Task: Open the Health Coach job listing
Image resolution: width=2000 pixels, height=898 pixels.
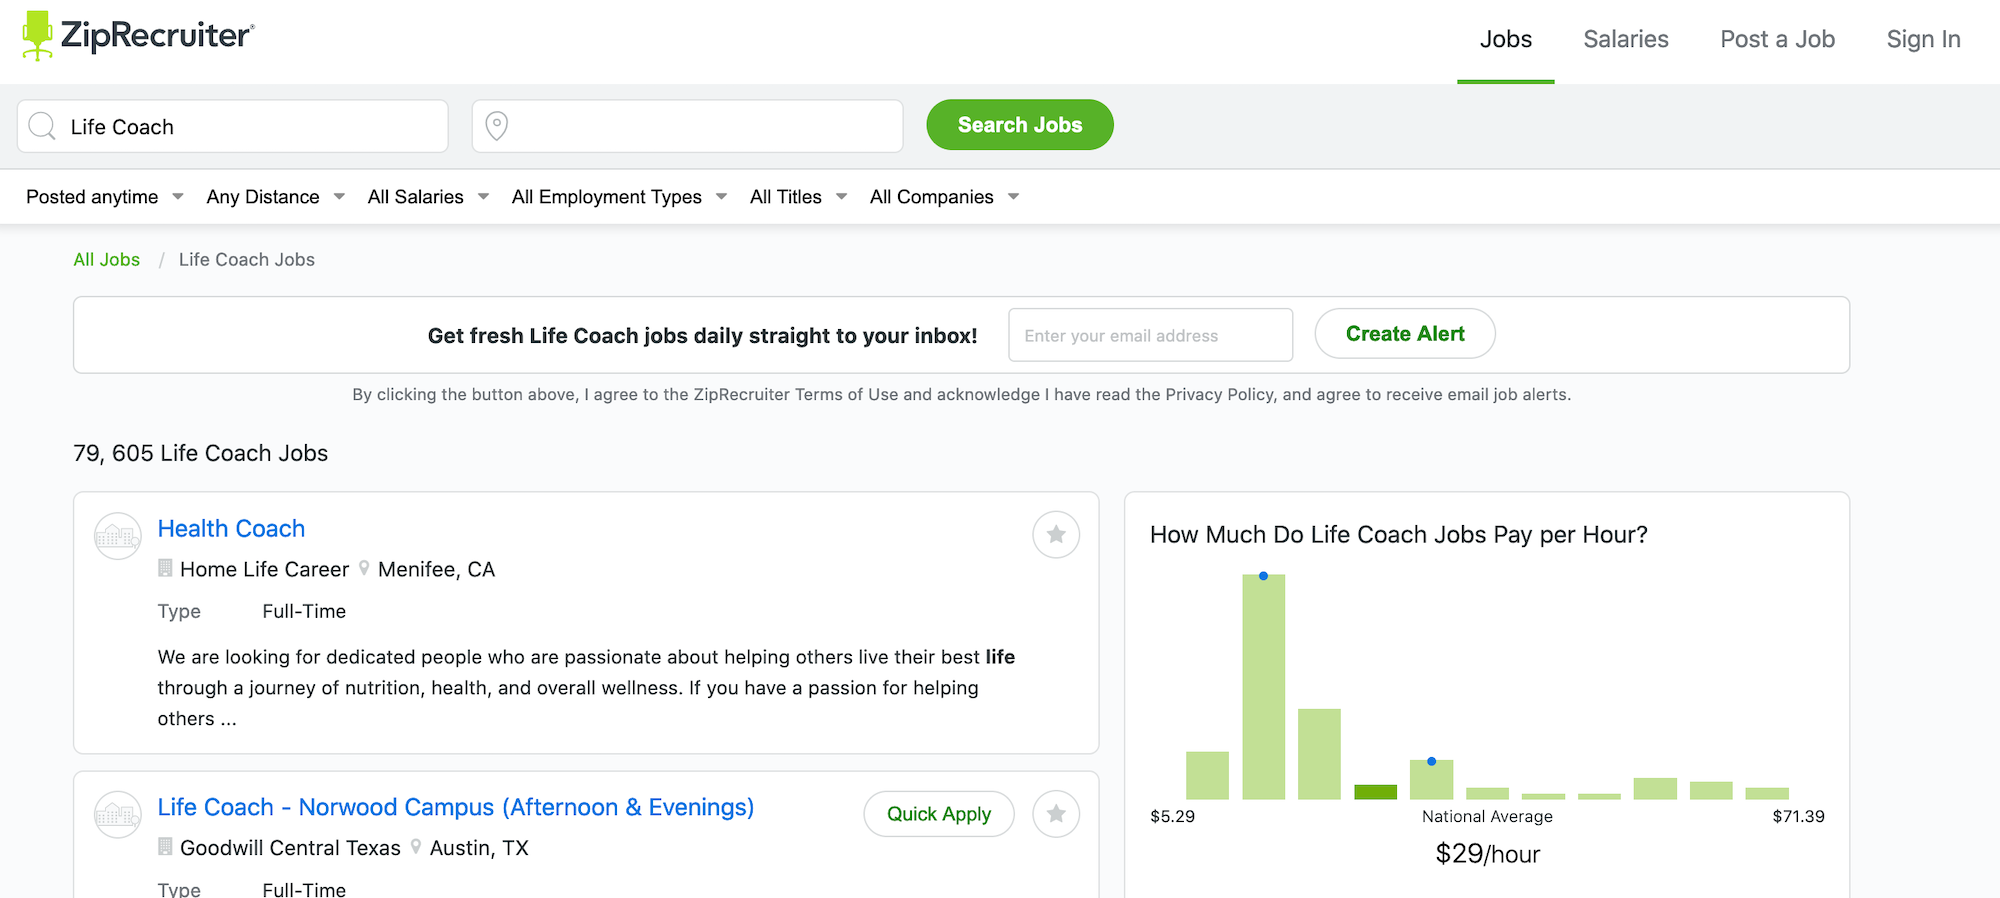Action: pos(231,529)
